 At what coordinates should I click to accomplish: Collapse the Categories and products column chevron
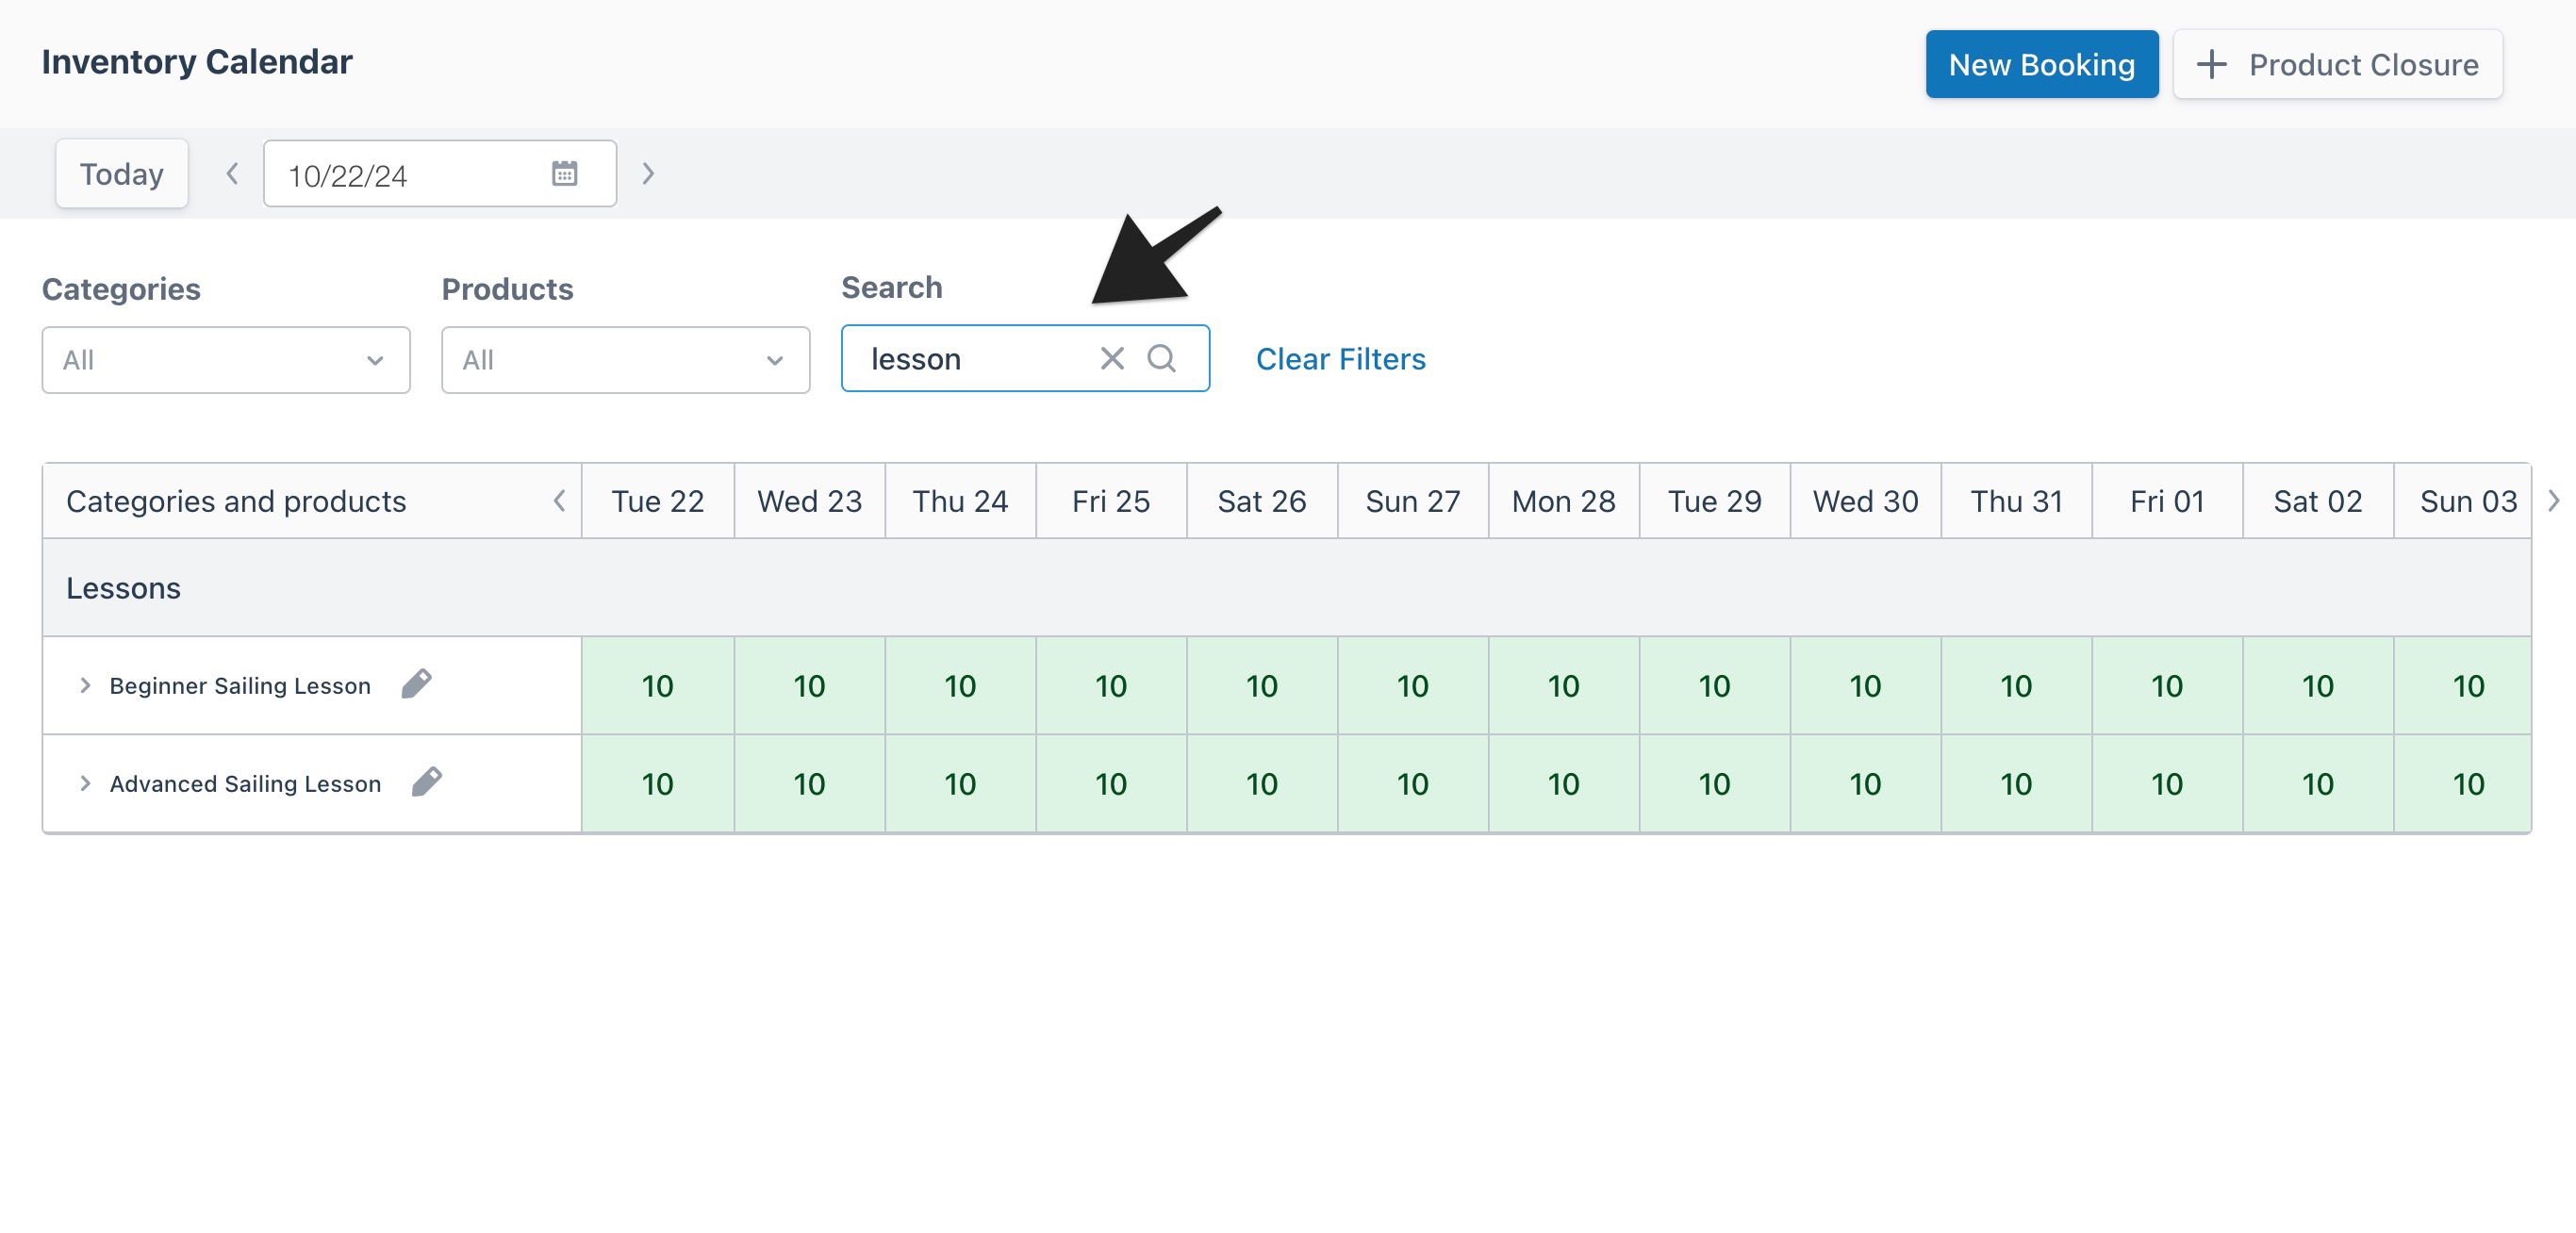tap(560, 501)
